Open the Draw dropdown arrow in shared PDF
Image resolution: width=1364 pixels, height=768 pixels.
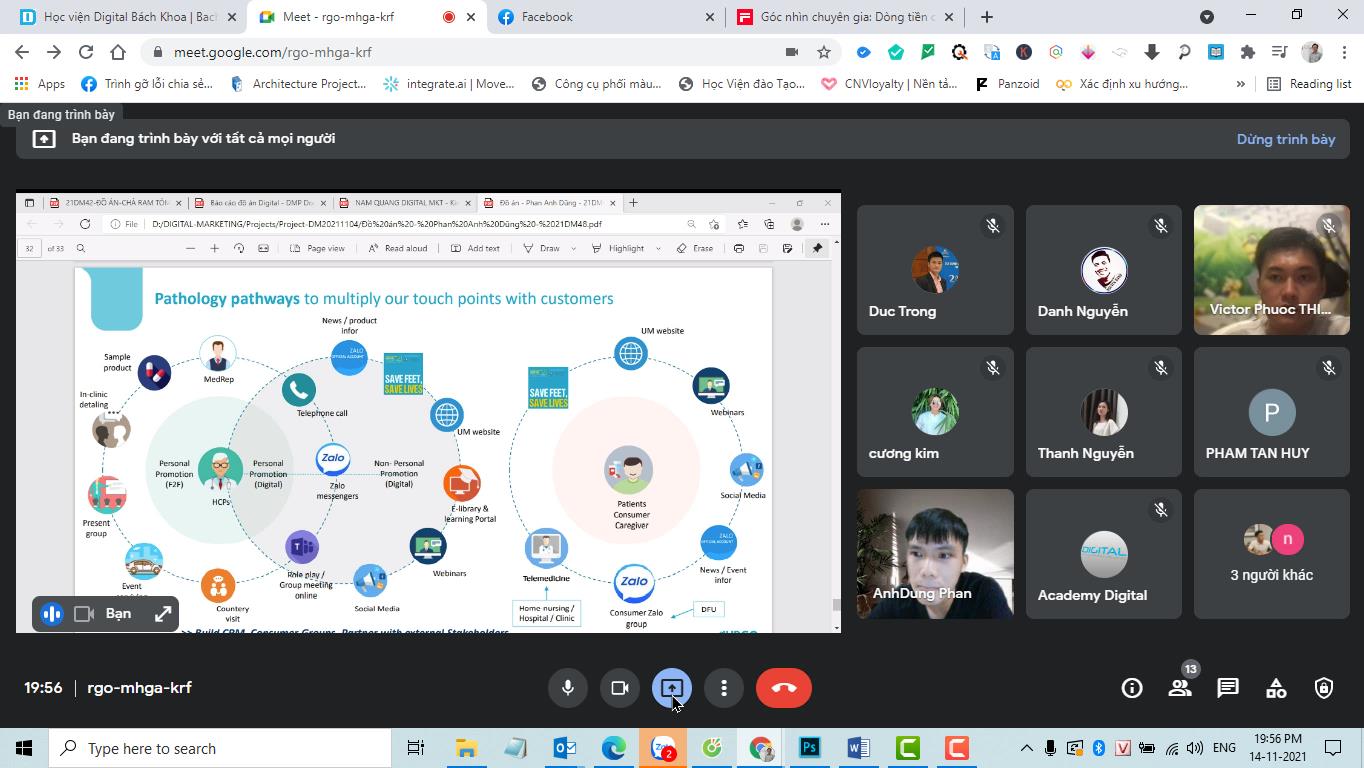(574, 248)
